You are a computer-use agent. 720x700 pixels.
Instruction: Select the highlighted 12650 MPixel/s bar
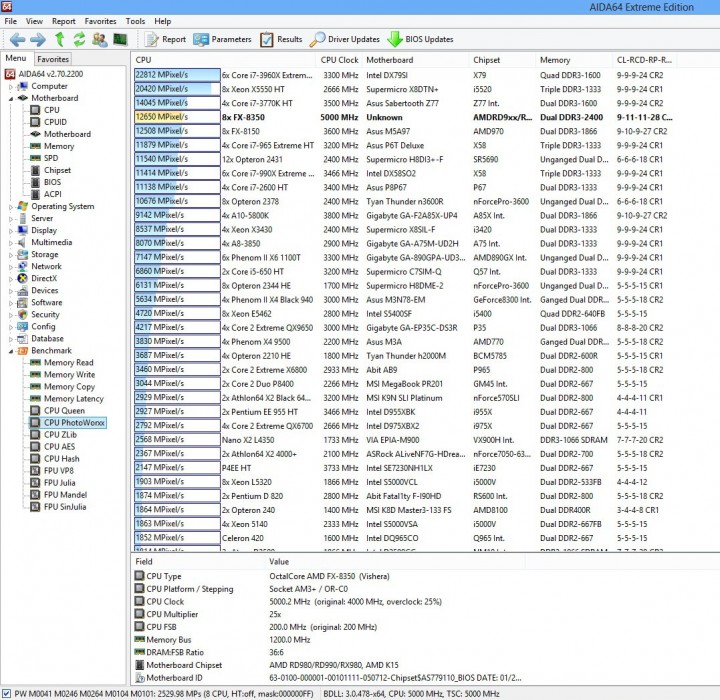click(177, 117)
